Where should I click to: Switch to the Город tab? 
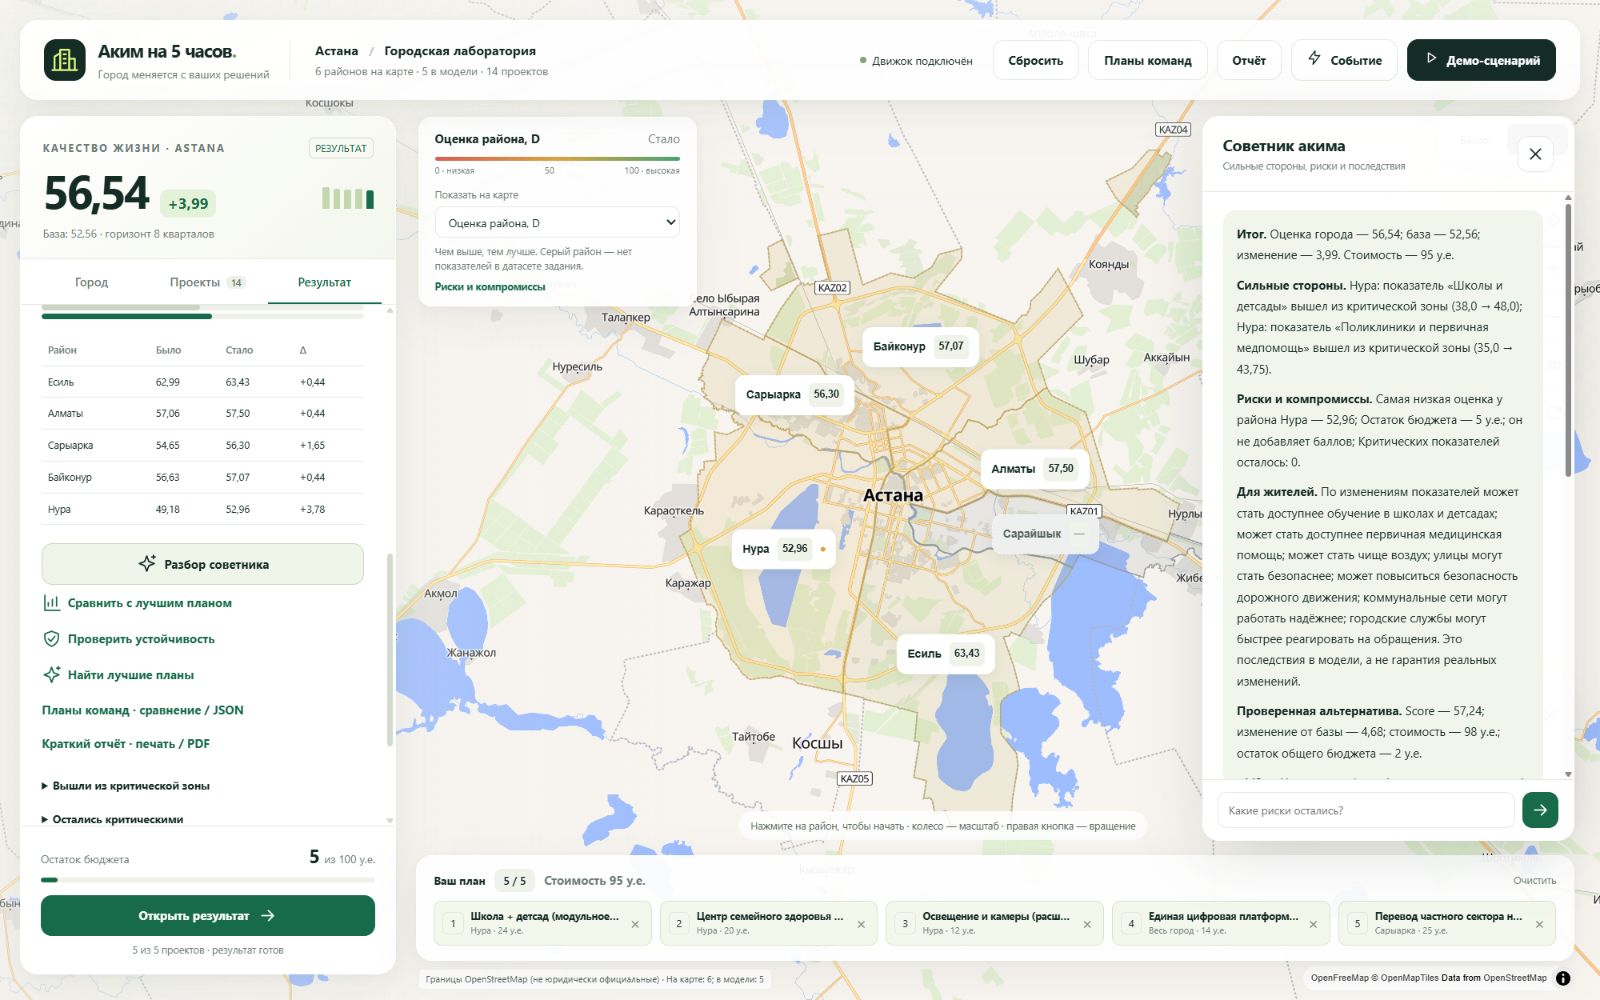[x=91, y=282]
